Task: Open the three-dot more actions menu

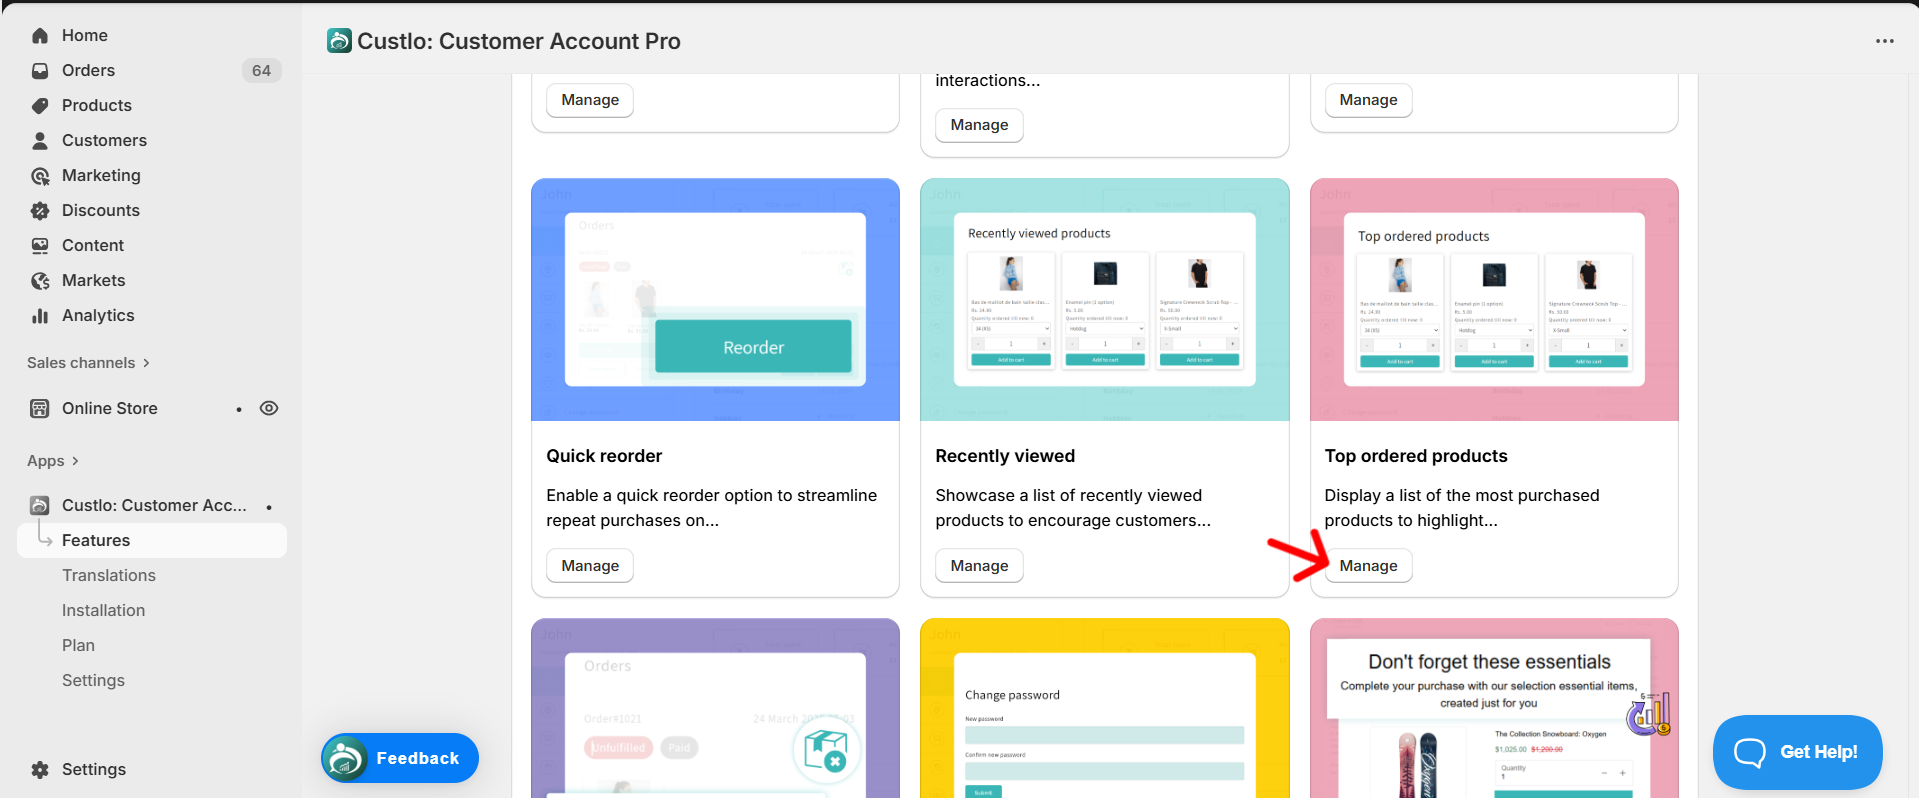Action: [x=1885, y=41]
